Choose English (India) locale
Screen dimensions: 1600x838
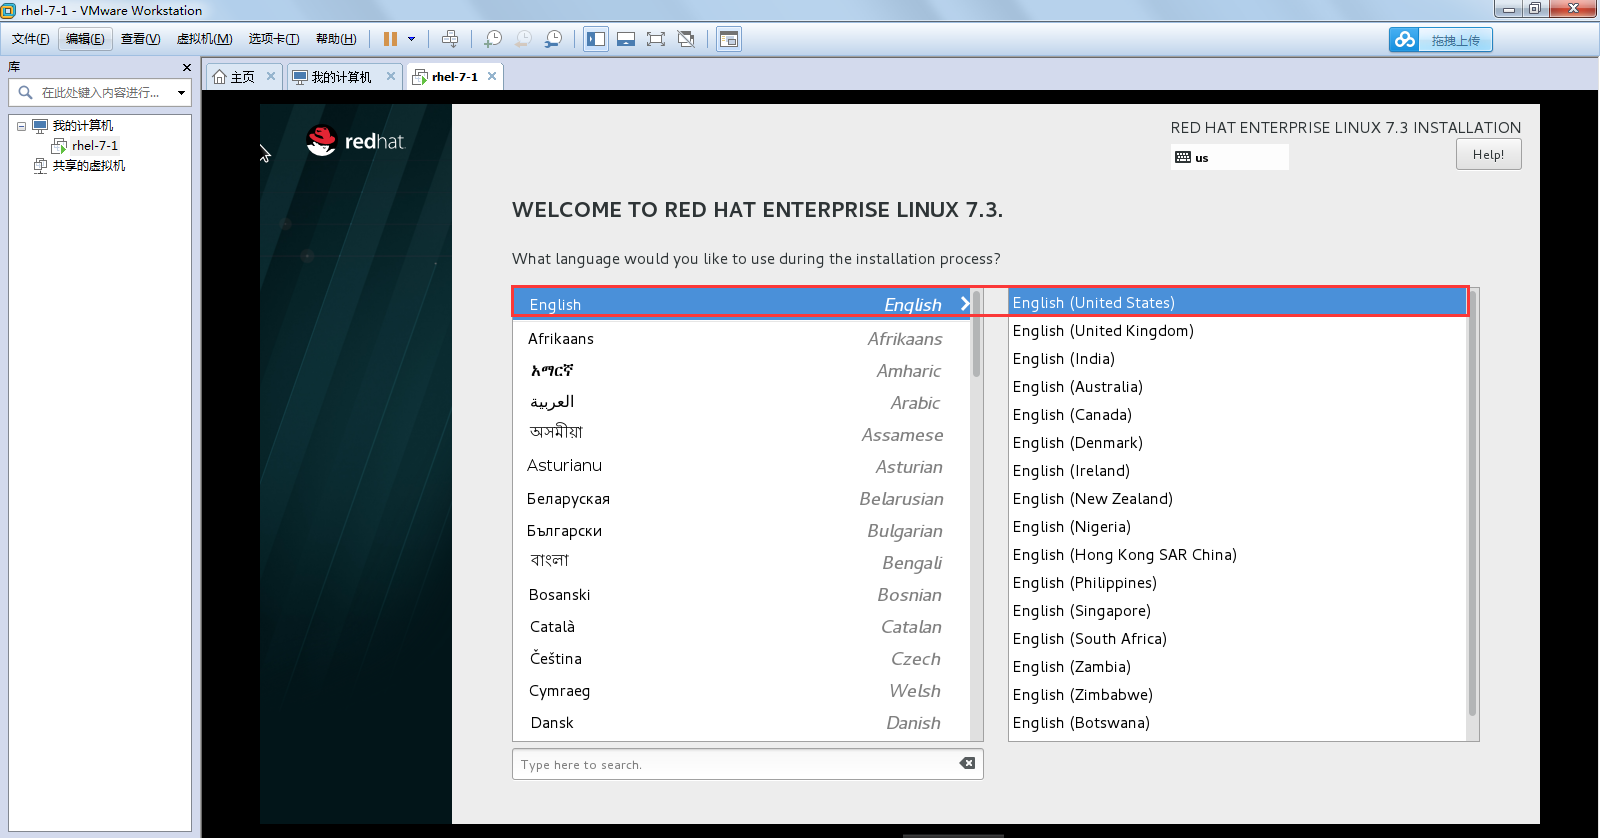tap(1238, 359)
